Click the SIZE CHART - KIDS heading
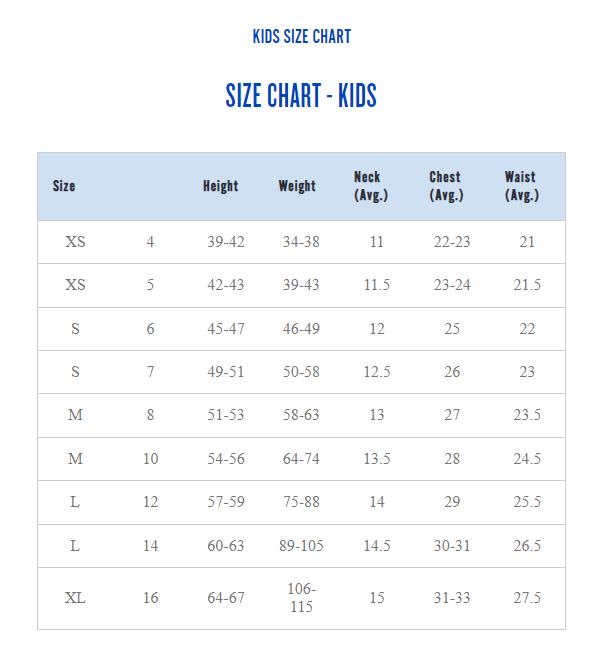603x655 pixels. click(301, 96)
